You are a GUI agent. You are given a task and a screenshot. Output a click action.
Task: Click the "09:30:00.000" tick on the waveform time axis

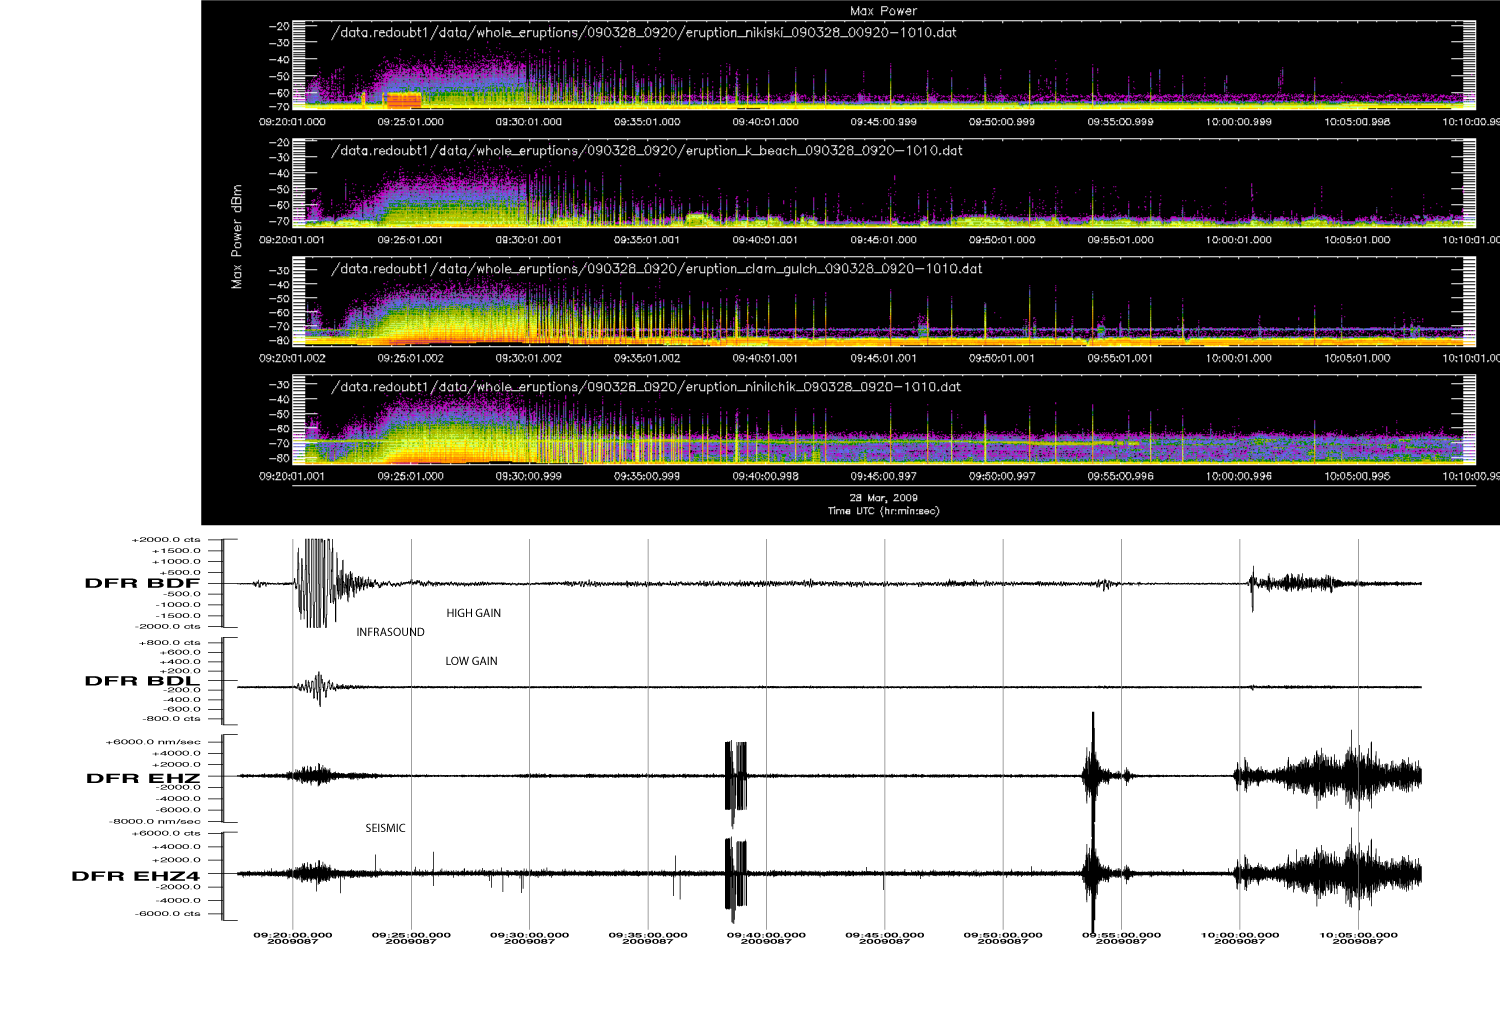(529, 935)
